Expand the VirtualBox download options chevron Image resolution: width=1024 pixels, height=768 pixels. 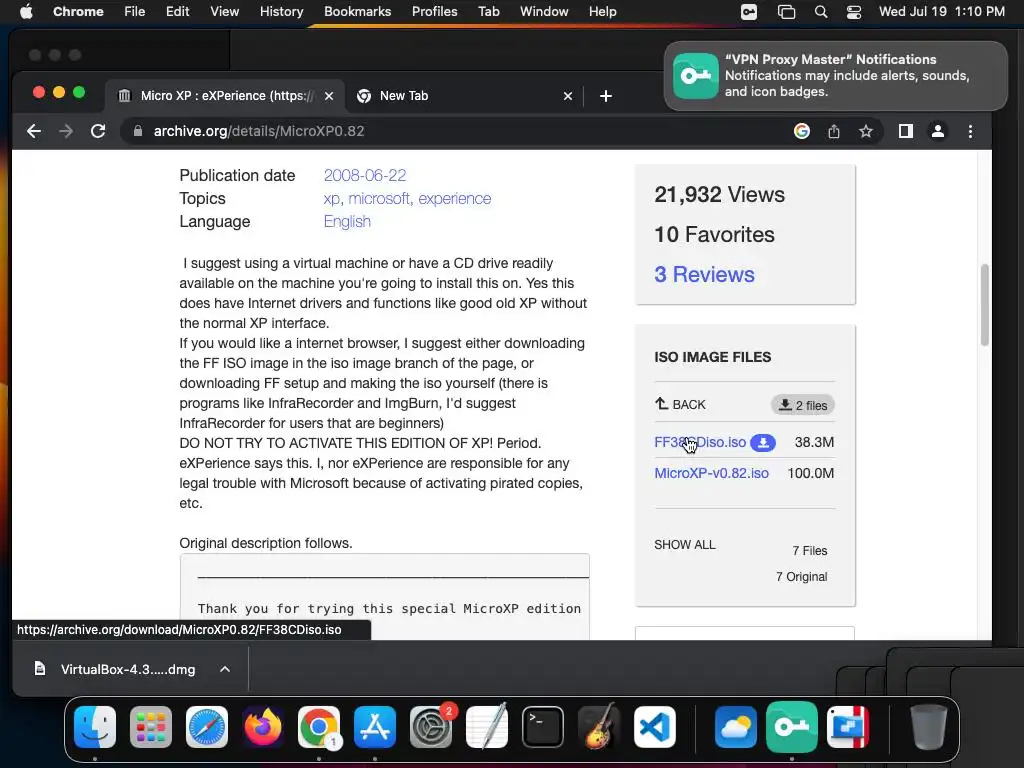tap(225, 669)
